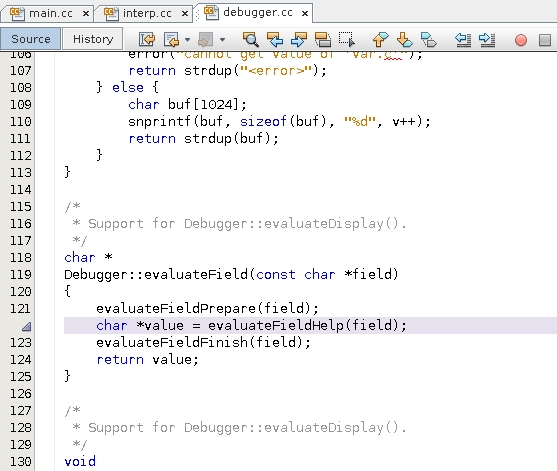Close the interp.cc tab

pos(185,14)
